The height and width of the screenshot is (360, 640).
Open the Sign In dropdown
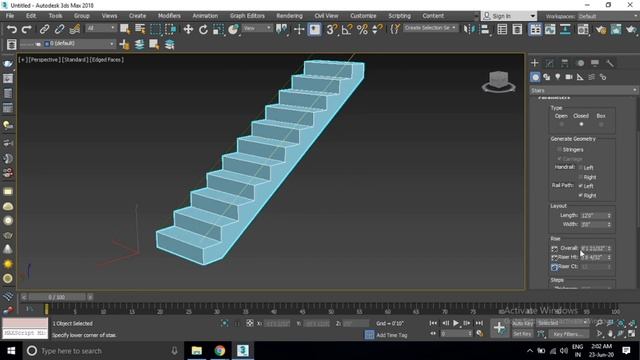click(x=509, y=16)
